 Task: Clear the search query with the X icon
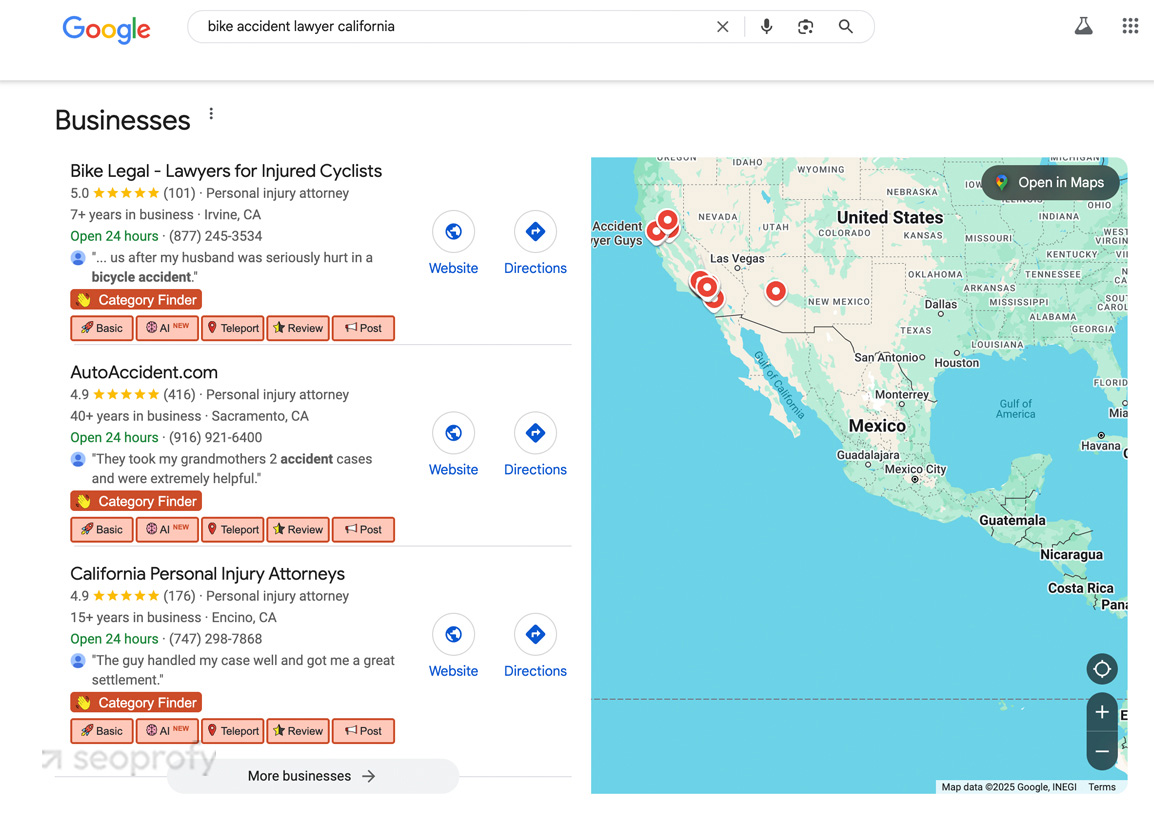pos(723,27)
